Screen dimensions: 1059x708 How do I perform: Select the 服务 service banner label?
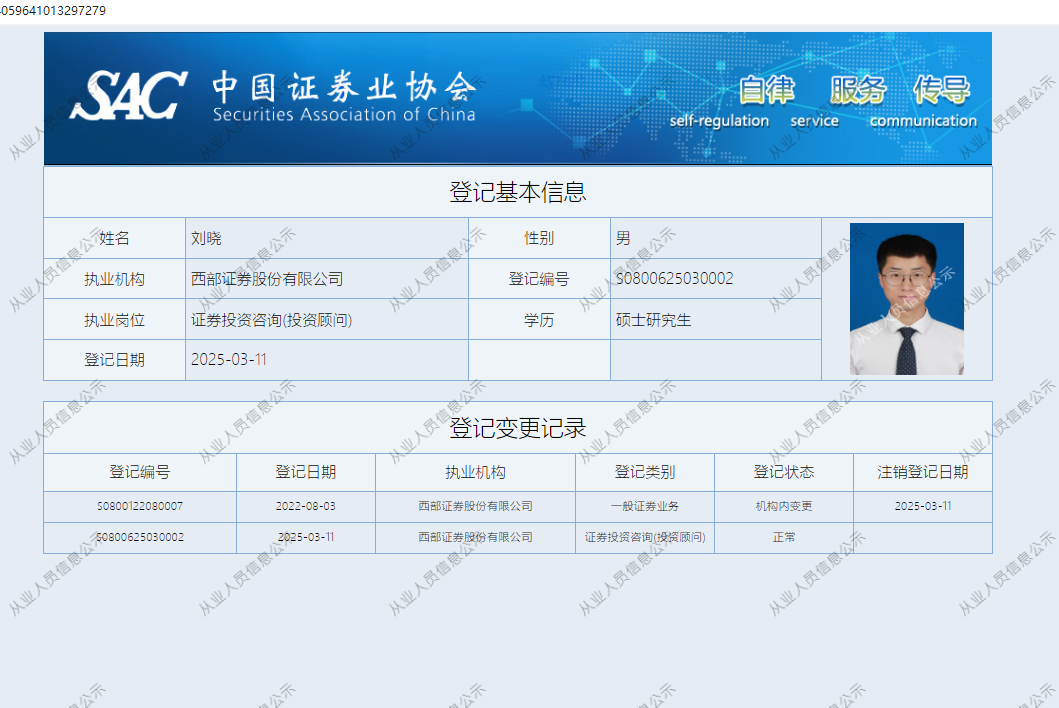point(857,91)
